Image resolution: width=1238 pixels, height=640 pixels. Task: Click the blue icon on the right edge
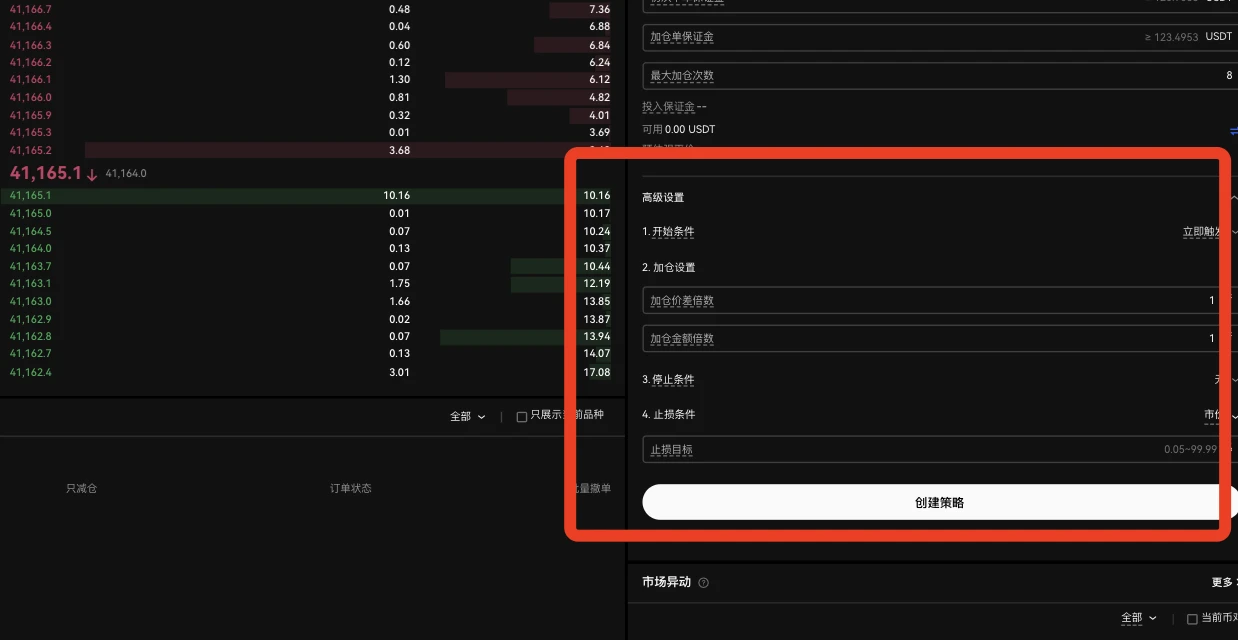(1233, 128)
